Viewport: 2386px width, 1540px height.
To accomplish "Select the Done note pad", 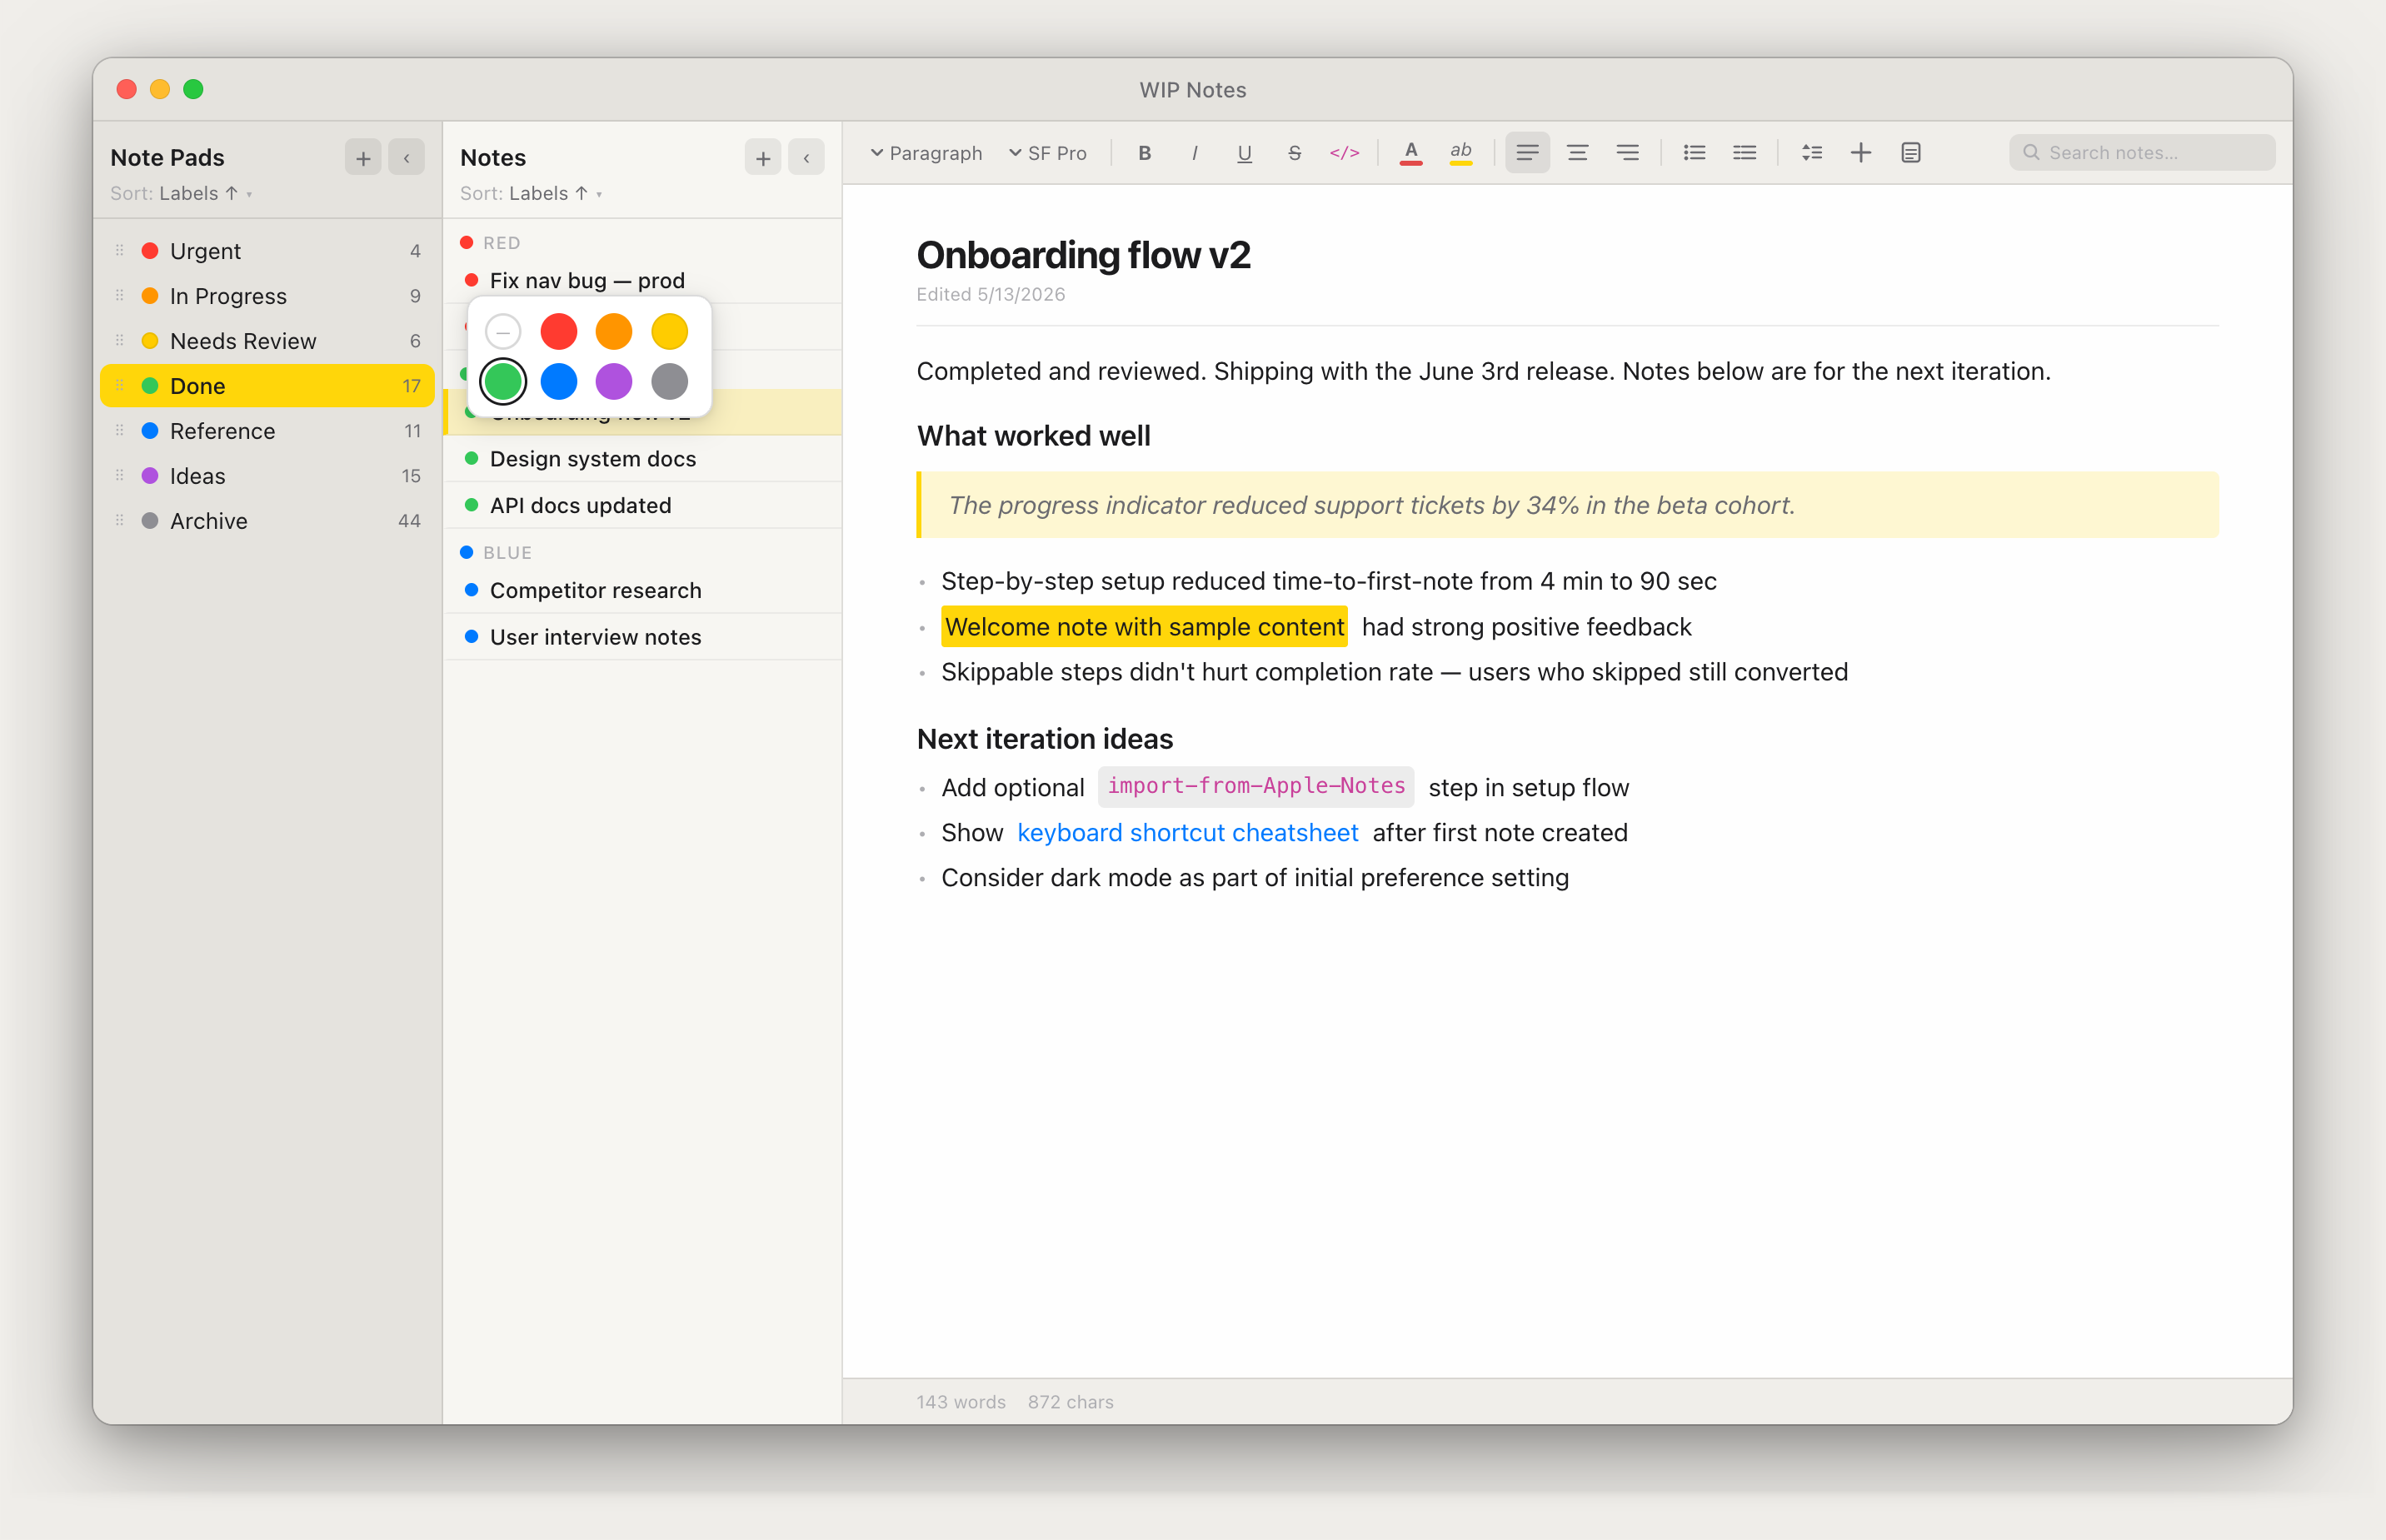I will (x=267, y=386).
